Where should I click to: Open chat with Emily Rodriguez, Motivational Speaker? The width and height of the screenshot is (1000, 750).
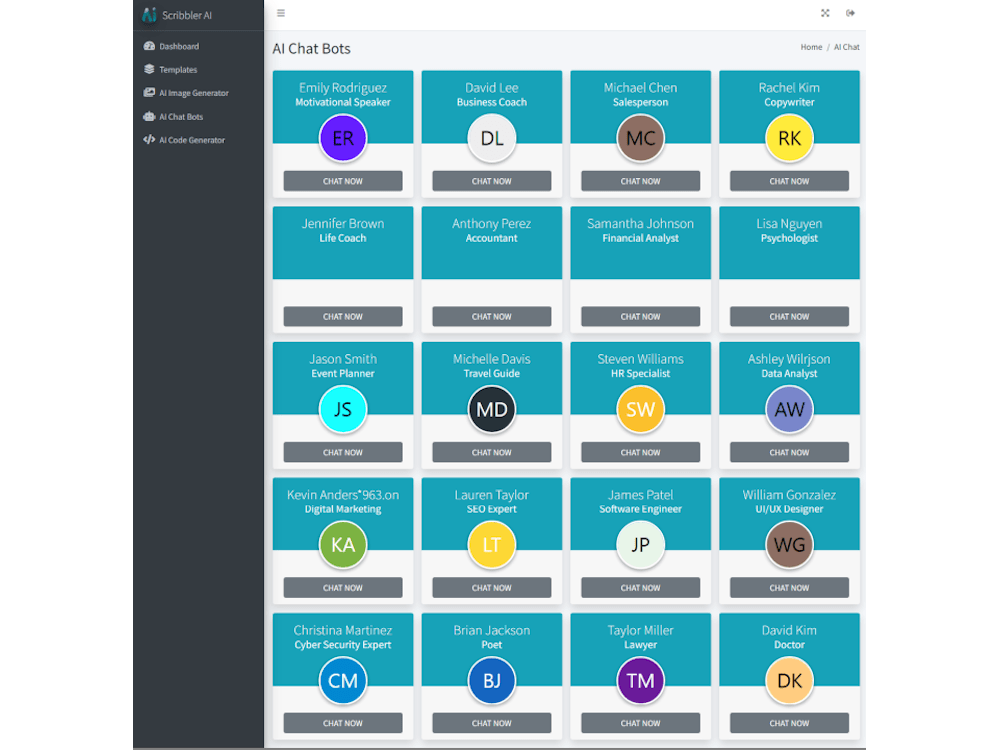(x=342, y=181)
